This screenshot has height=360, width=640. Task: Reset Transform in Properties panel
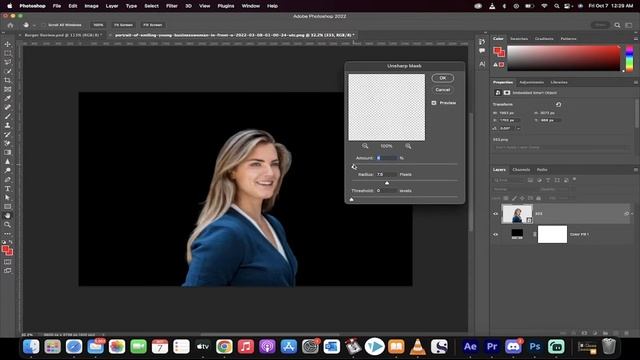[x=558, y=104]
